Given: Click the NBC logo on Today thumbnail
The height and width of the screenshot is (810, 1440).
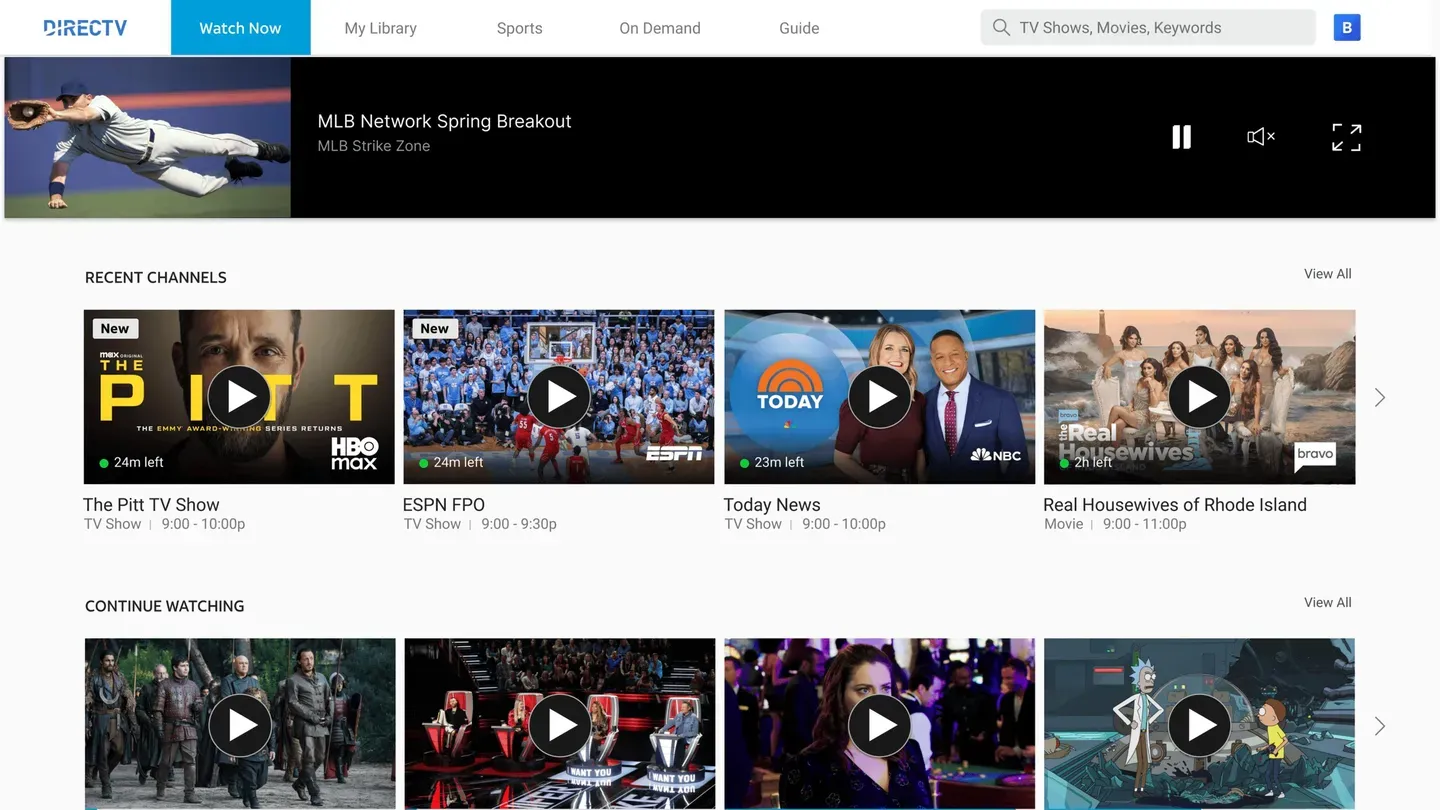Looking at the screenshot, I should 996,455.
